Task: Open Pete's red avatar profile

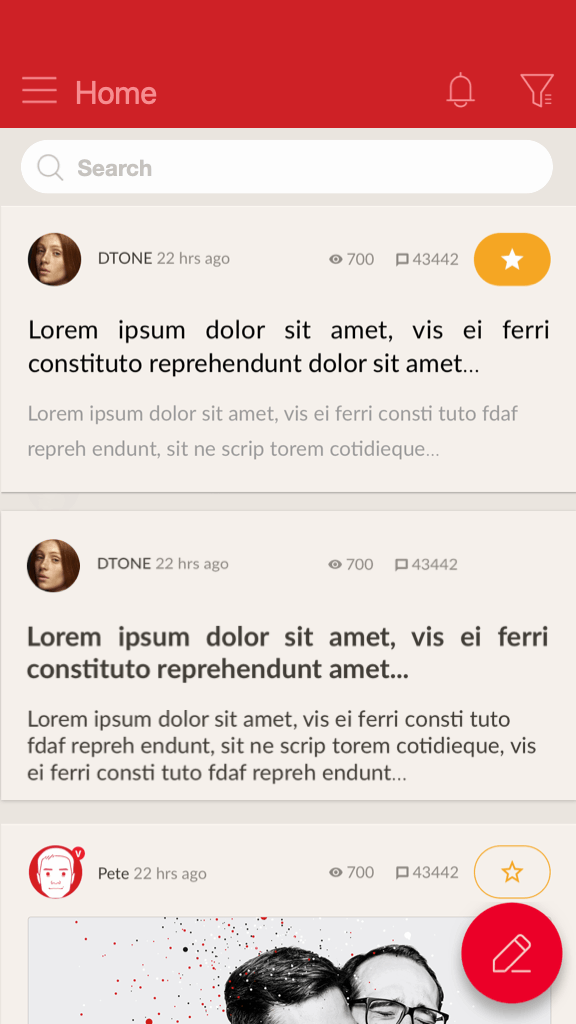Action: [x=56, y=872]
